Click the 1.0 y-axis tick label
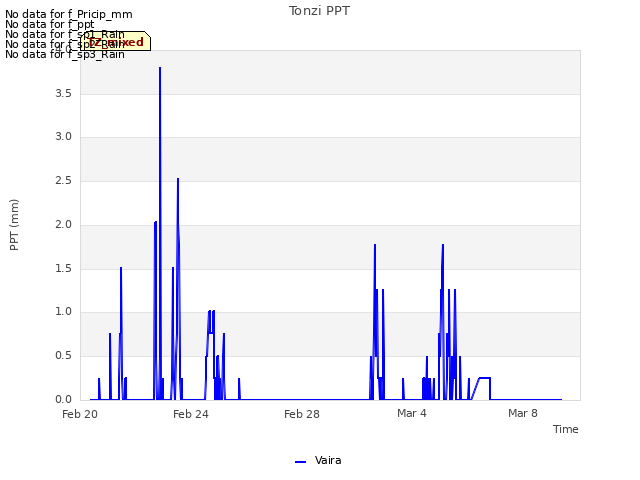Image resolution: width=640 pixels, height=480 pixels. pos(63,312)
